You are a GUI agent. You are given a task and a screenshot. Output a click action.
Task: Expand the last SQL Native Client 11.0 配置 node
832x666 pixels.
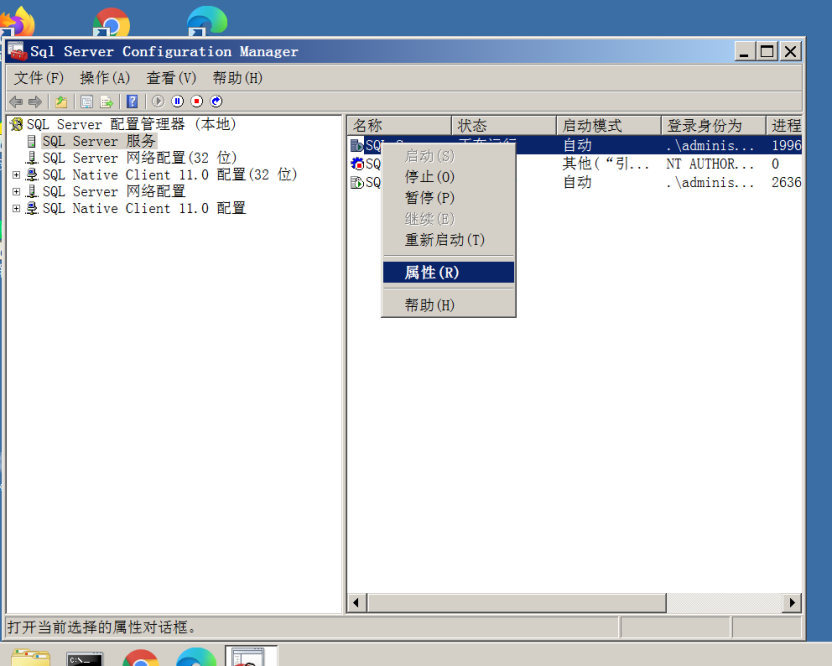(16, 209)
